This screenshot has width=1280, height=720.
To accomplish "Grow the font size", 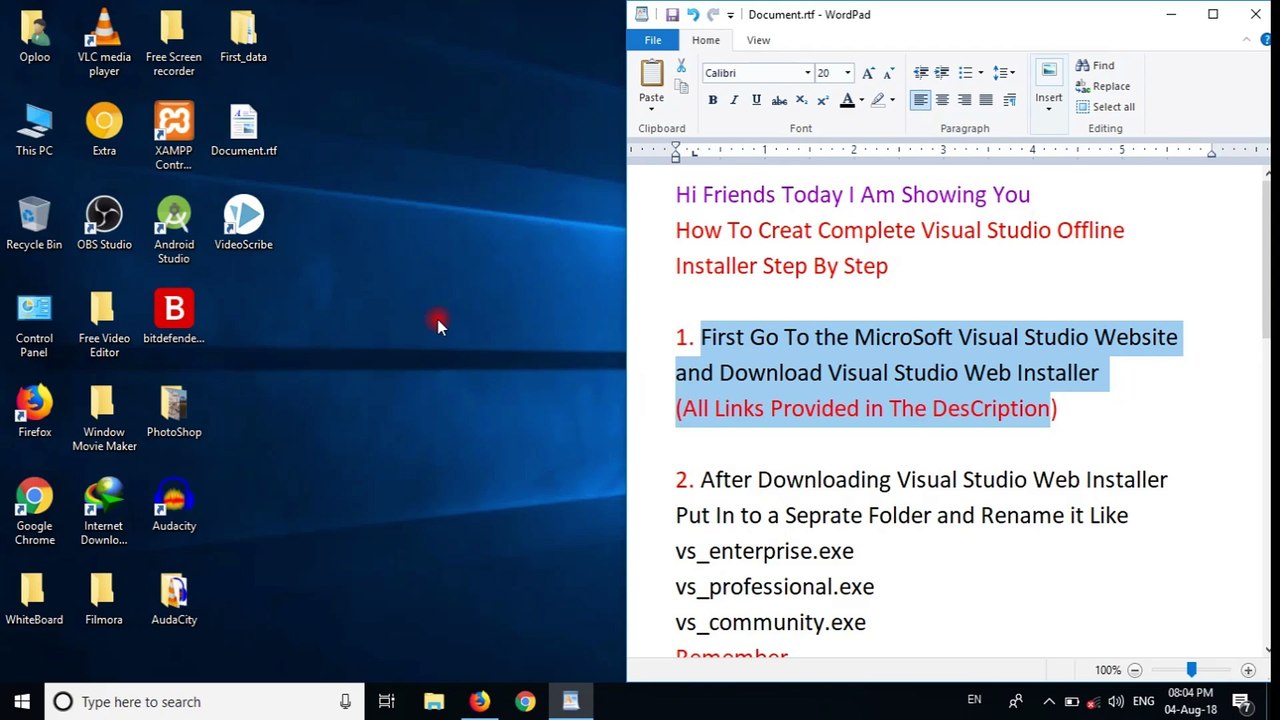I will pyautogui.click(x=868, y=73).
